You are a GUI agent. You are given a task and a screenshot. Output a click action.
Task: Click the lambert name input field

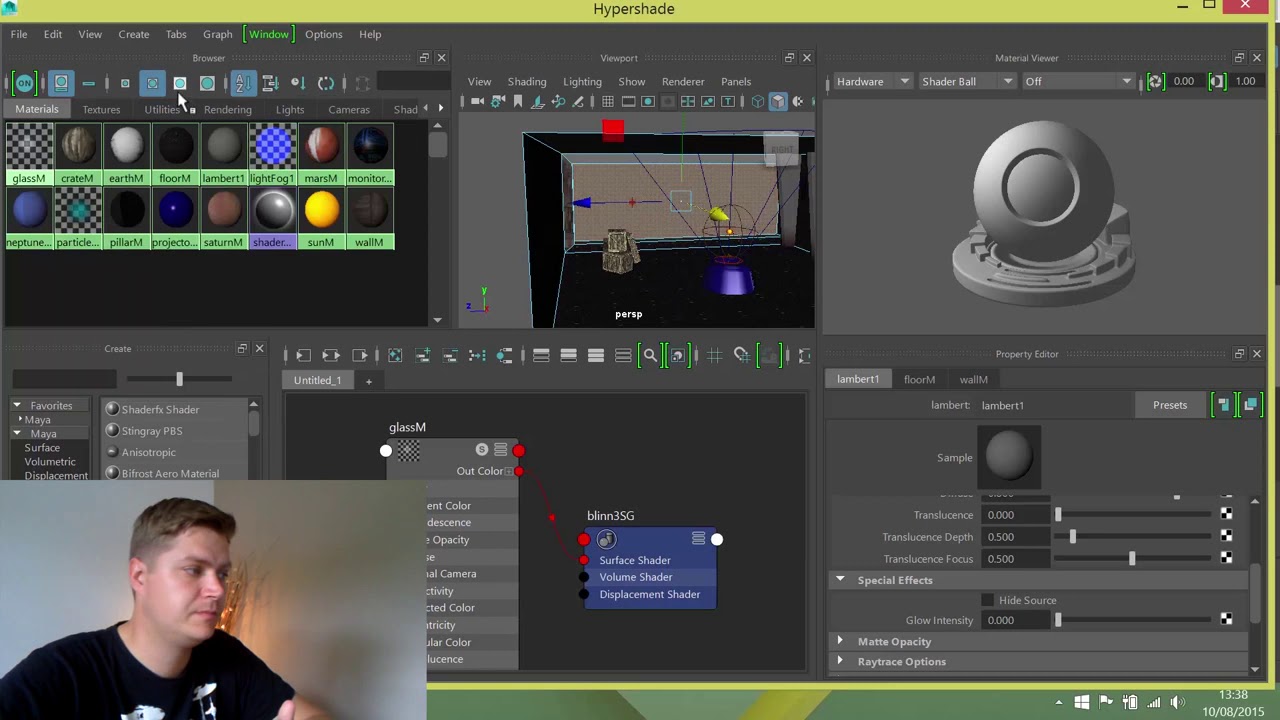tap(1055, 405)
